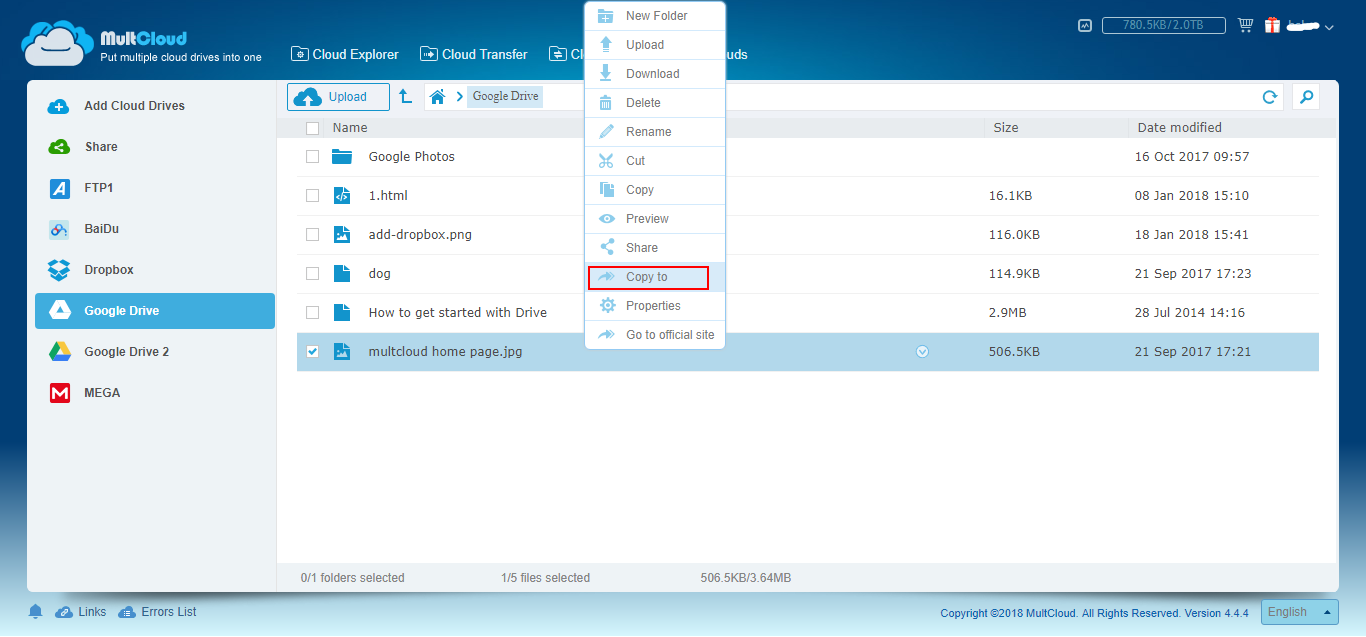Click the Cloud Explorer icon
Screen dimensions: 1366x637
299,54
